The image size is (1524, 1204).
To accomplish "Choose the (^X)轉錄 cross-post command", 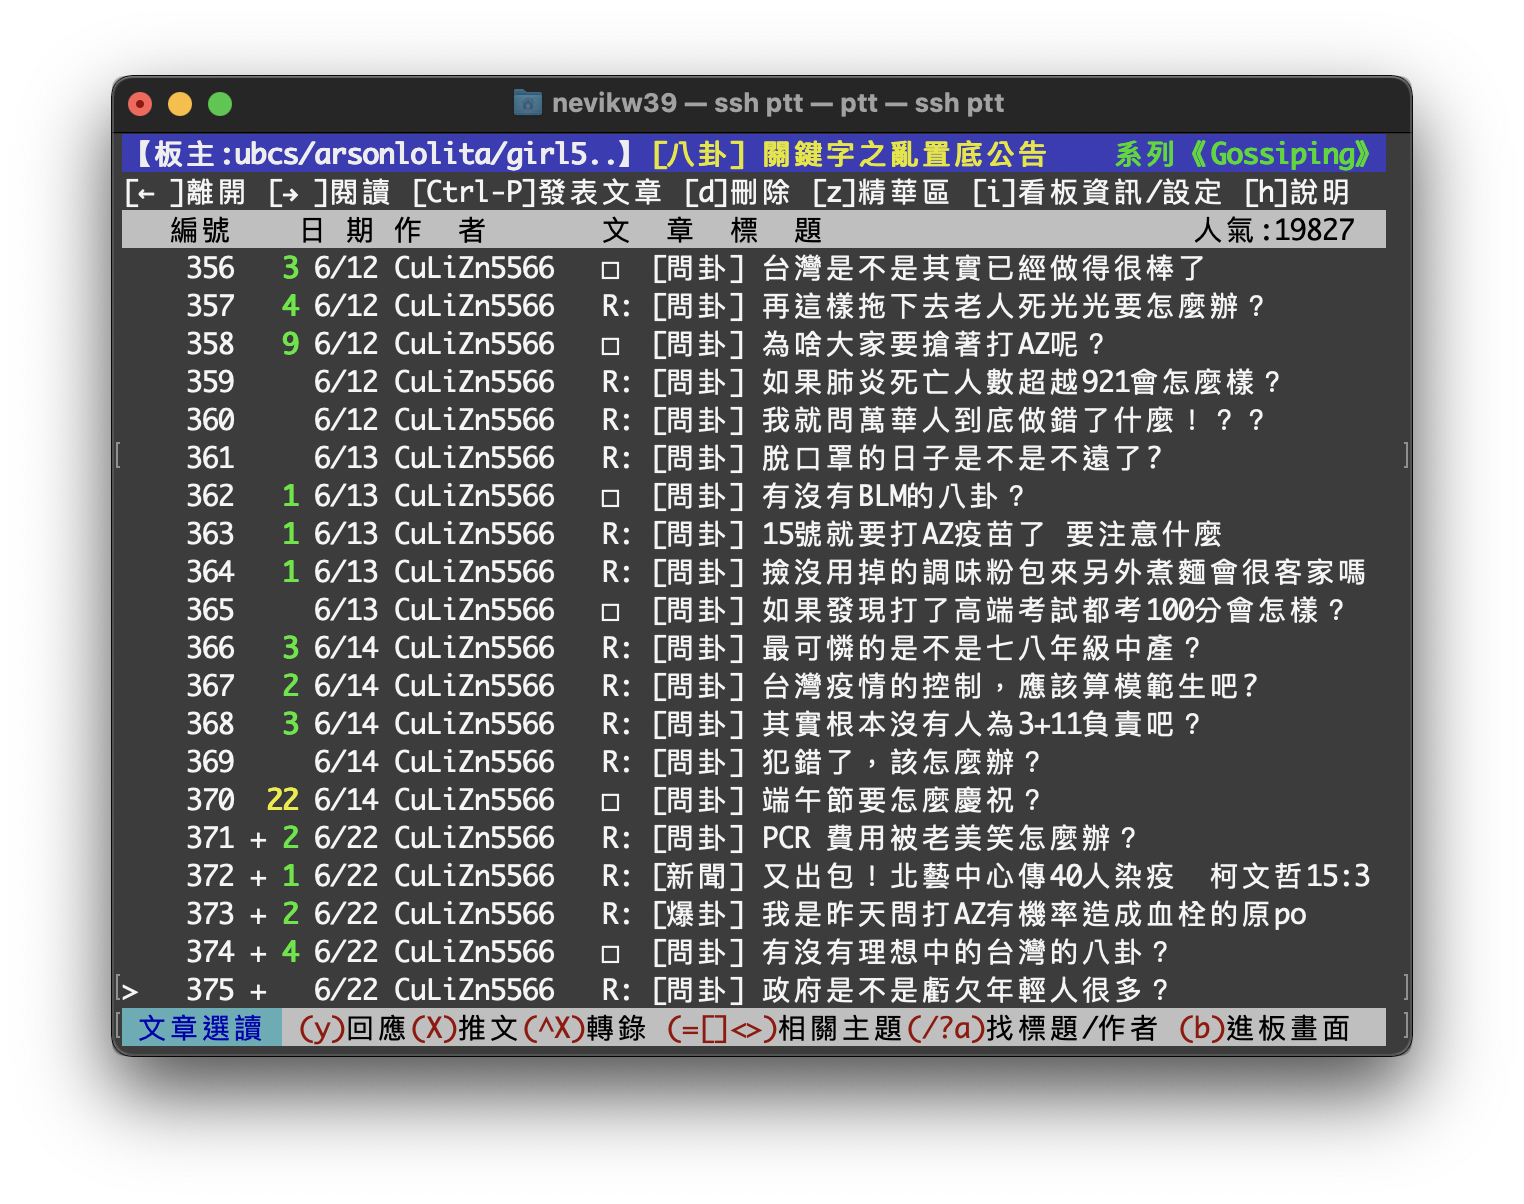I will pos(585,1028).
